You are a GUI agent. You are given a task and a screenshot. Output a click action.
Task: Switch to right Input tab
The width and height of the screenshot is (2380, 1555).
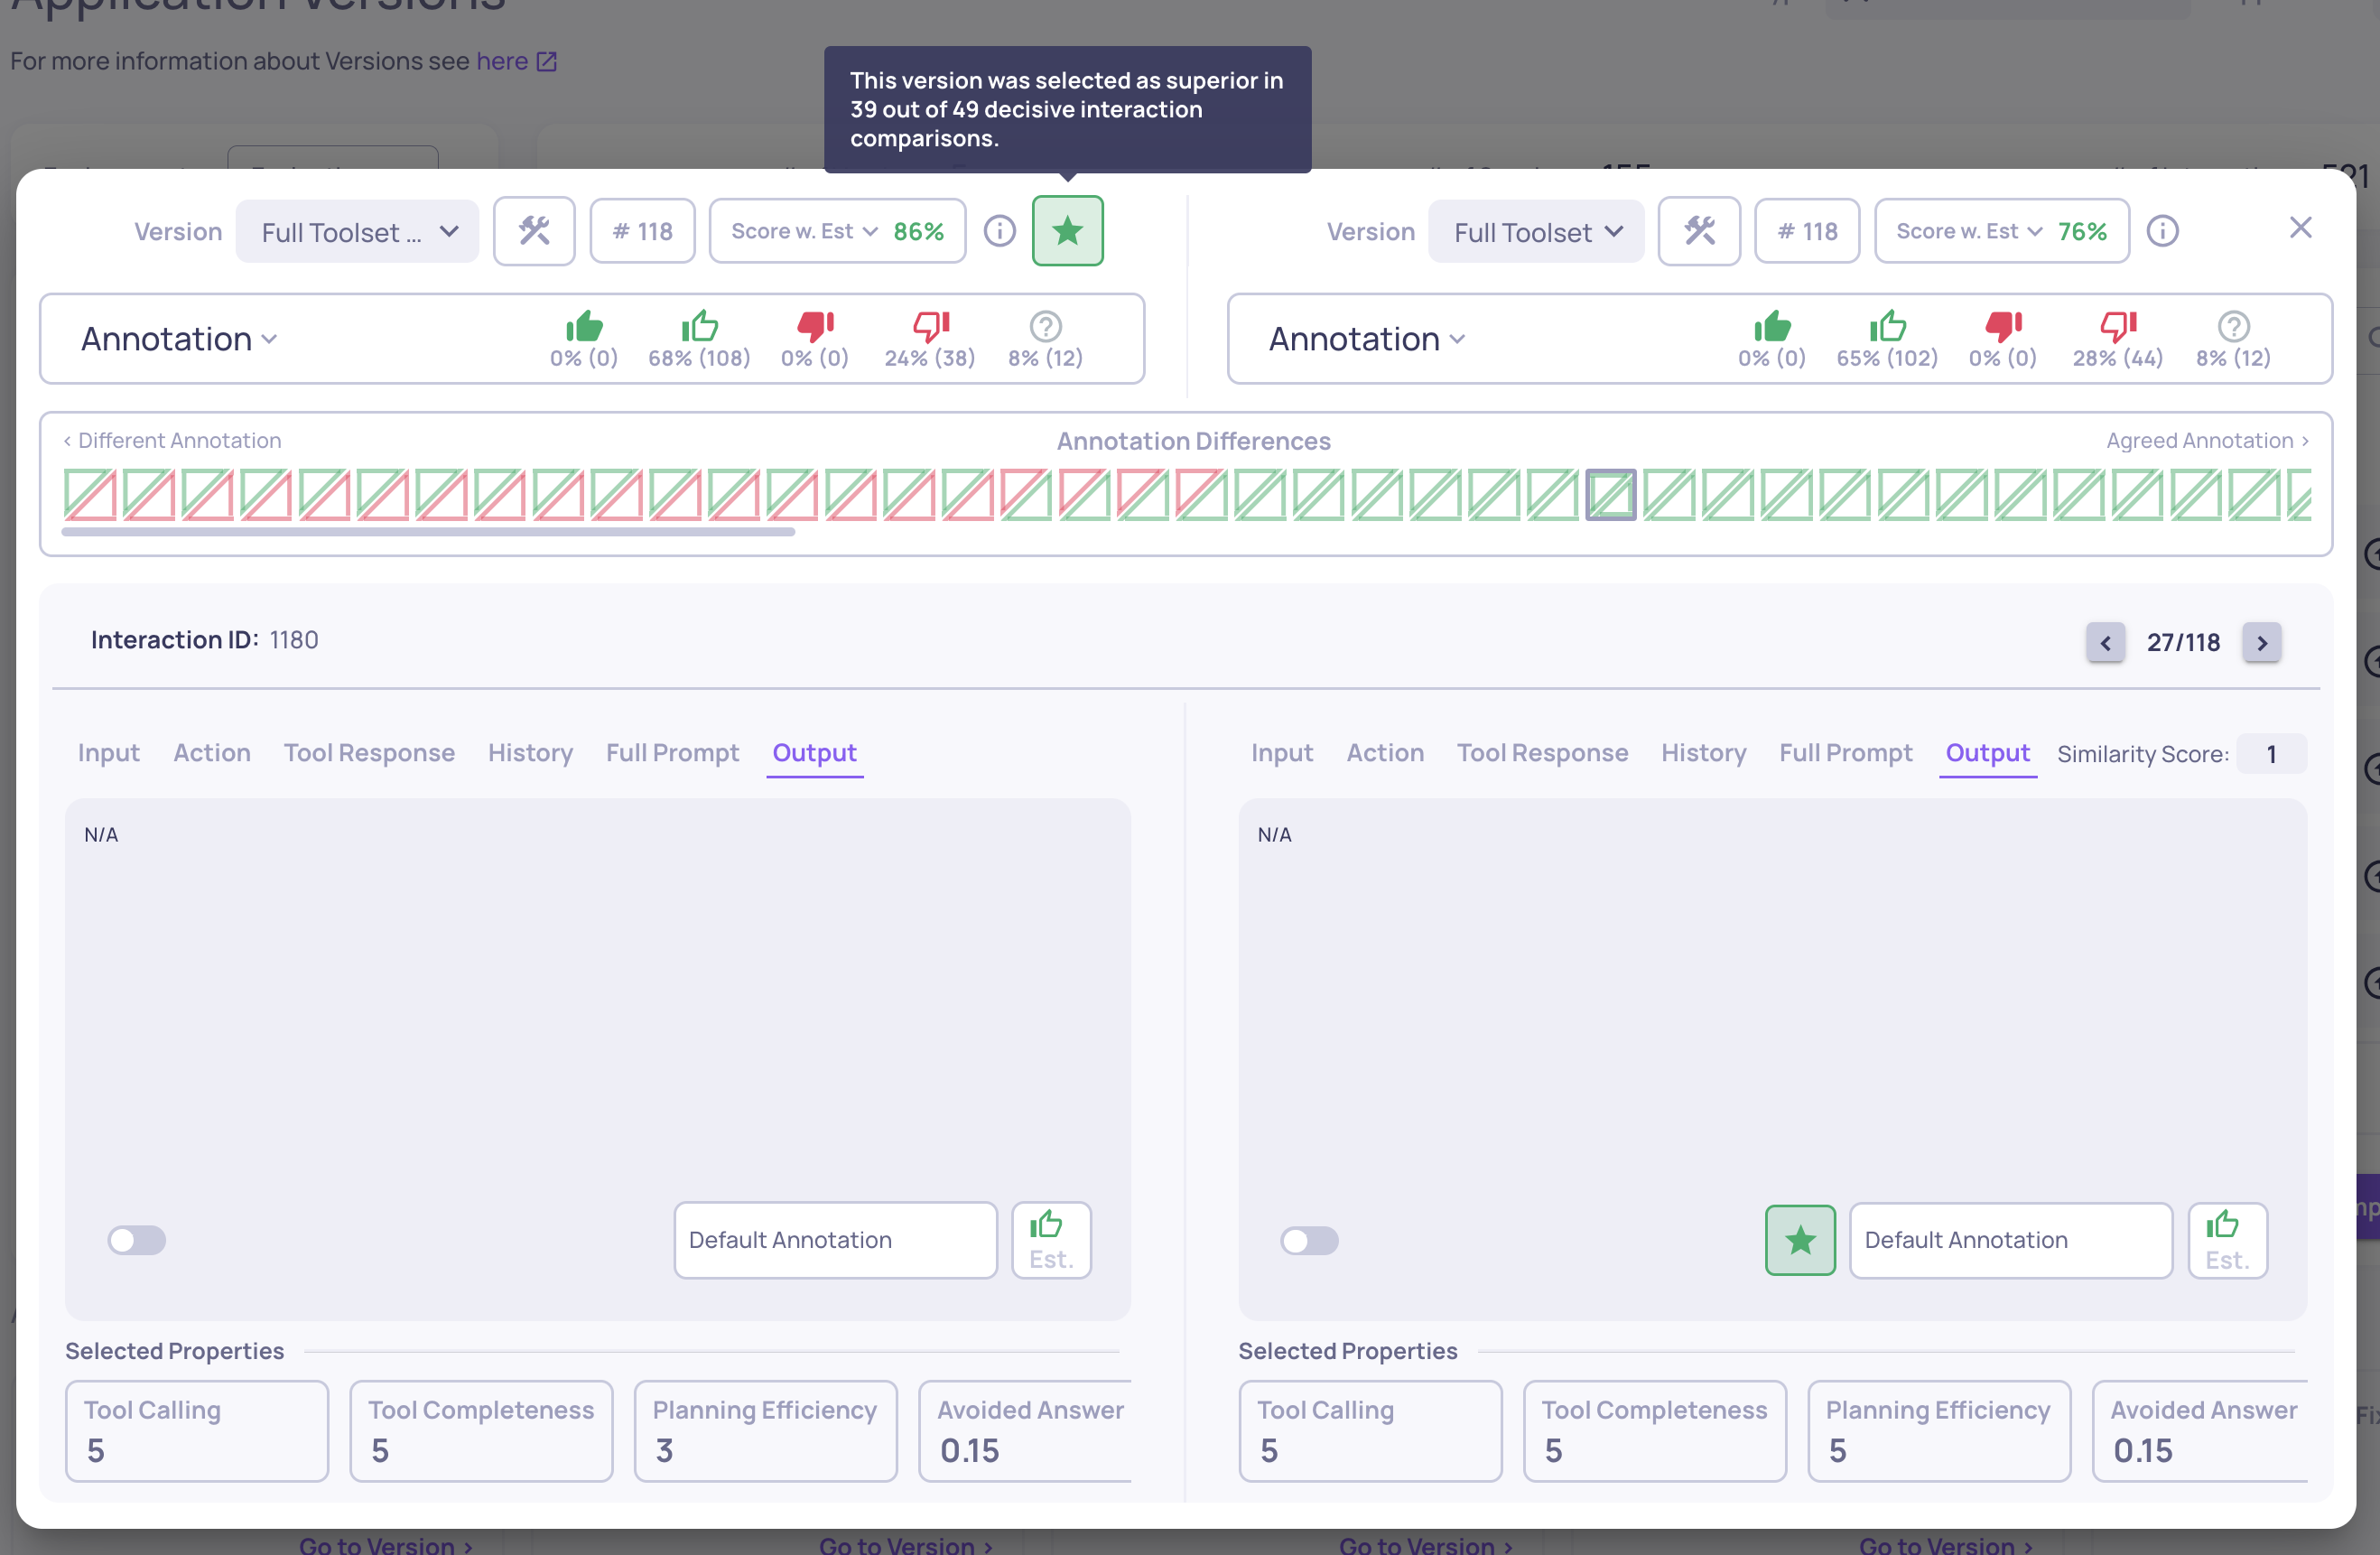pyautogui.click(x=1281, y=753)
